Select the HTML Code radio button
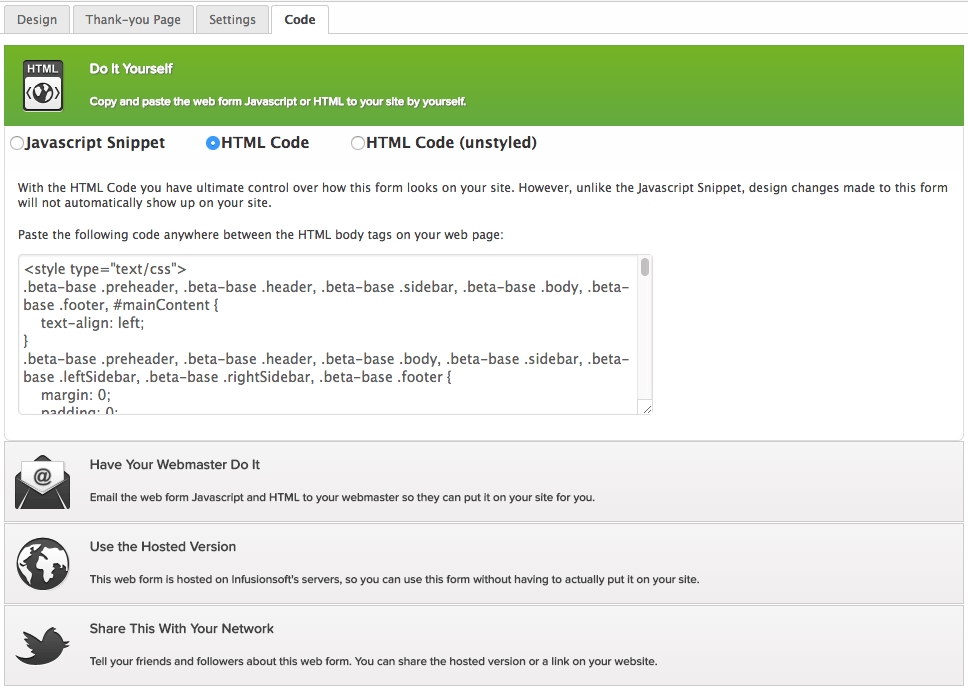The width and height of the screenshot is (968, 688). [x=213, y=143]
